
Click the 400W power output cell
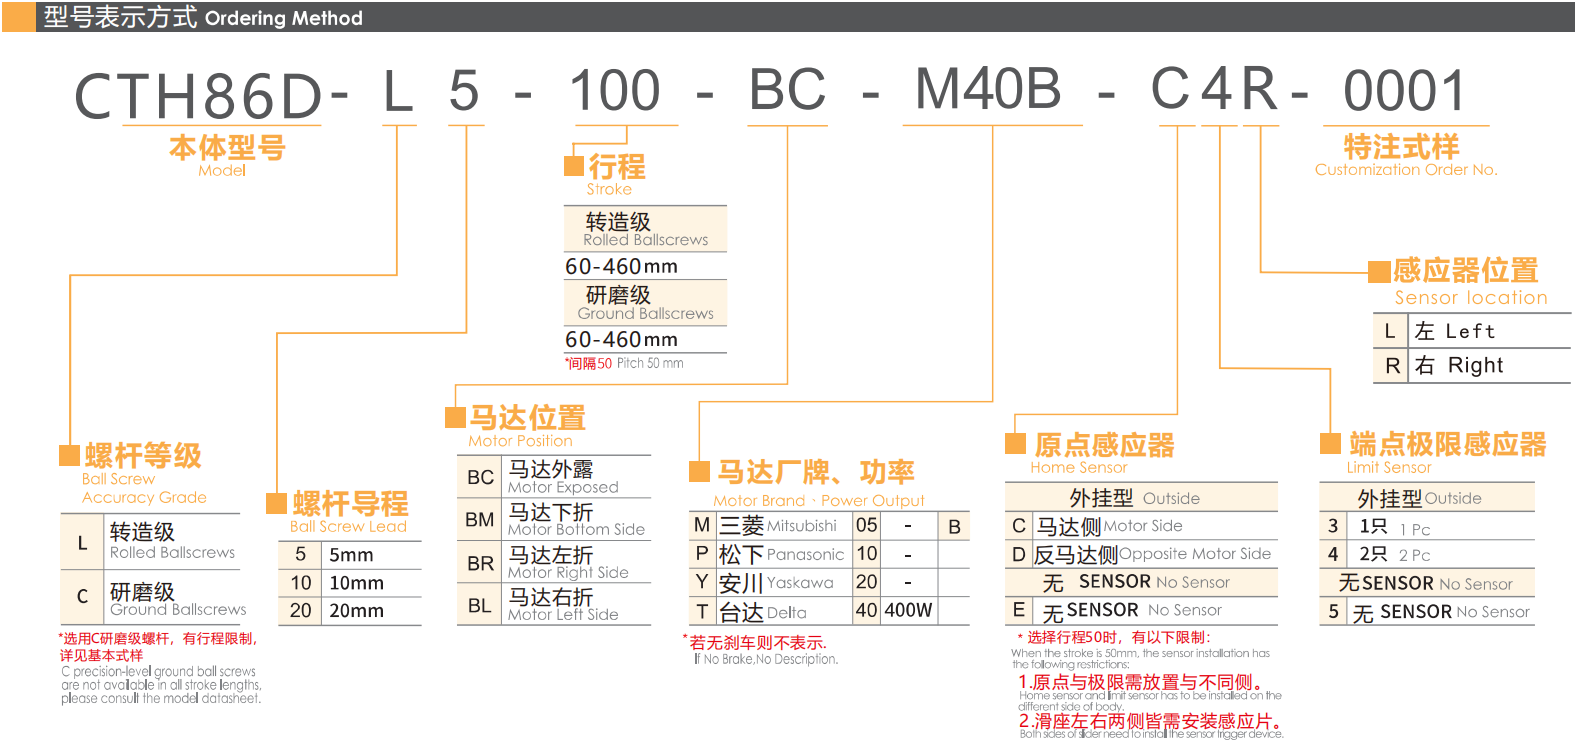[907, 610]
